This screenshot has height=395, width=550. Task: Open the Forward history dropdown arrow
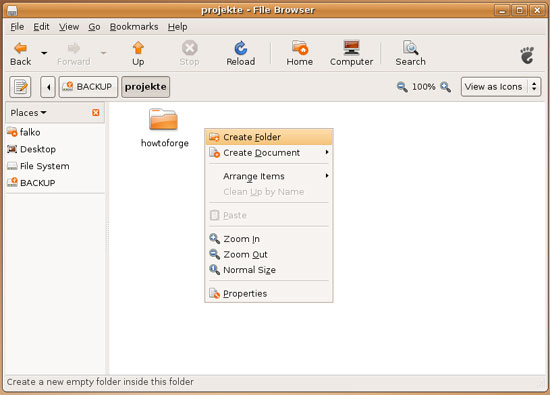point(103,53)
